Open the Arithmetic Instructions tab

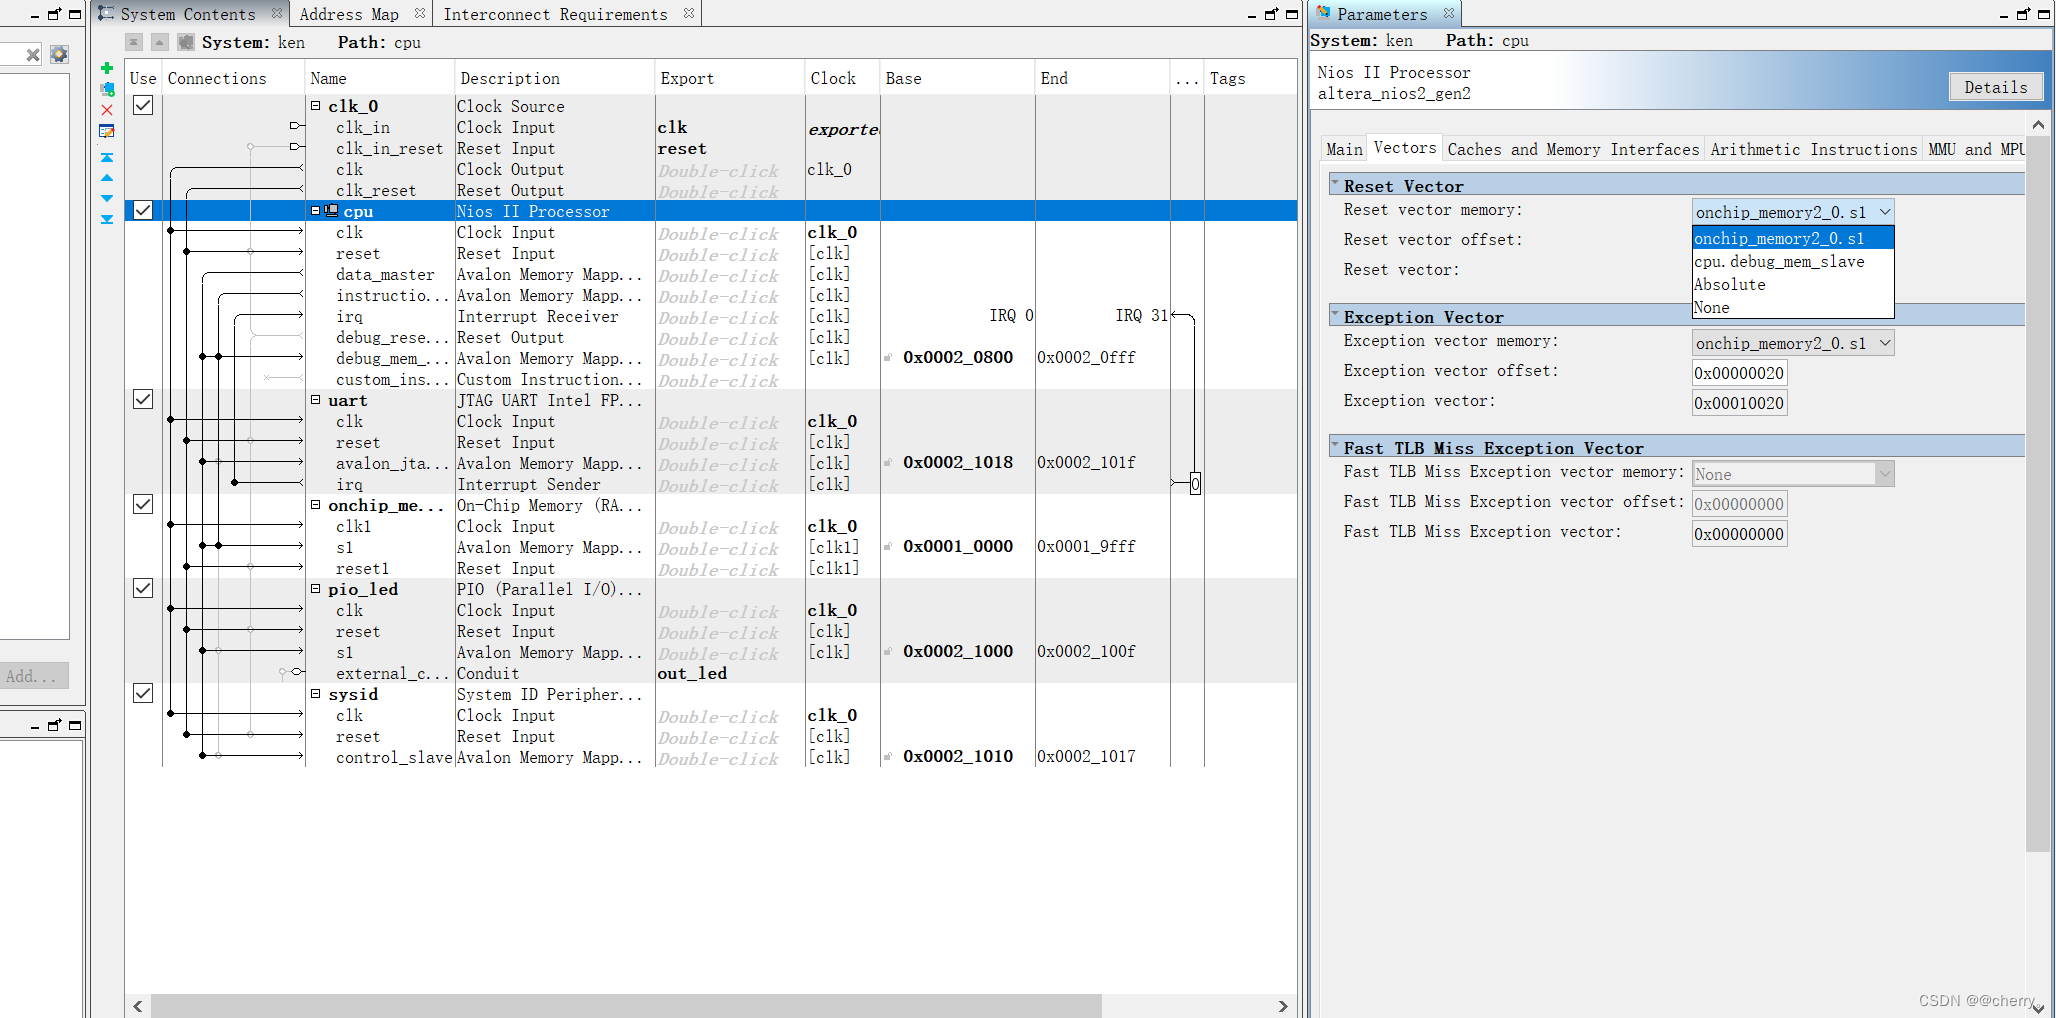(x=1813, y=149)
